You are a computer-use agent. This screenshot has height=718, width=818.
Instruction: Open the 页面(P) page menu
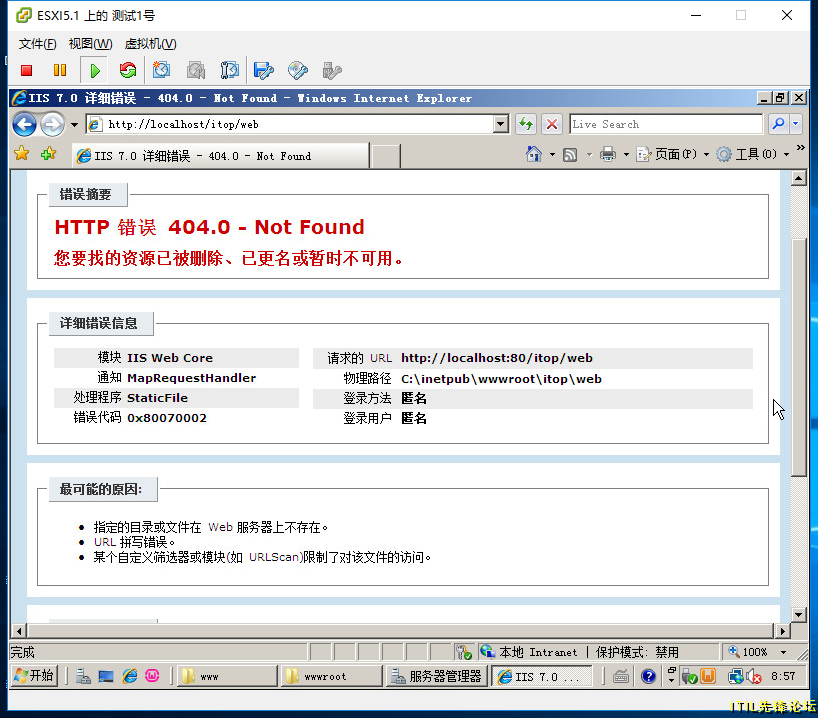(x=673, y=154)
